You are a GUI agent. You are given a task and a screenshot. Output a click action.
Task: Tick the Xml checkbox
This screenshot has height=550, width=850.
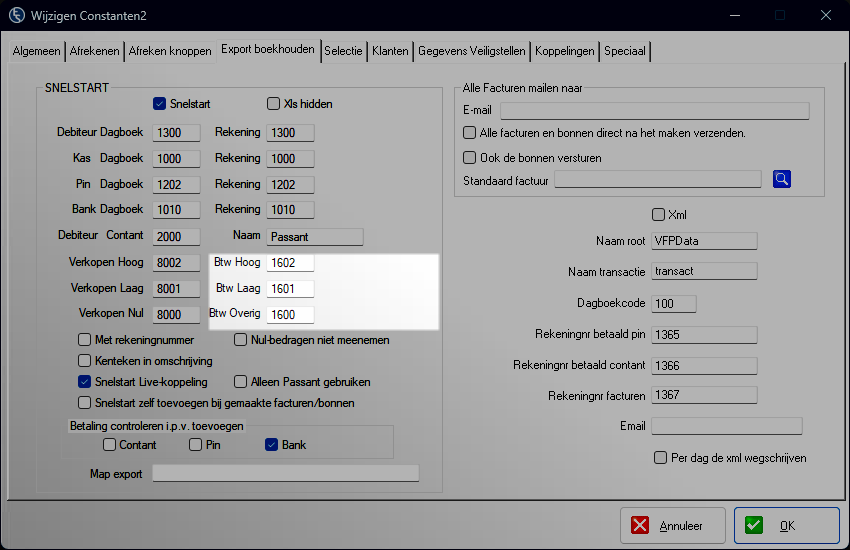[658, 214]
